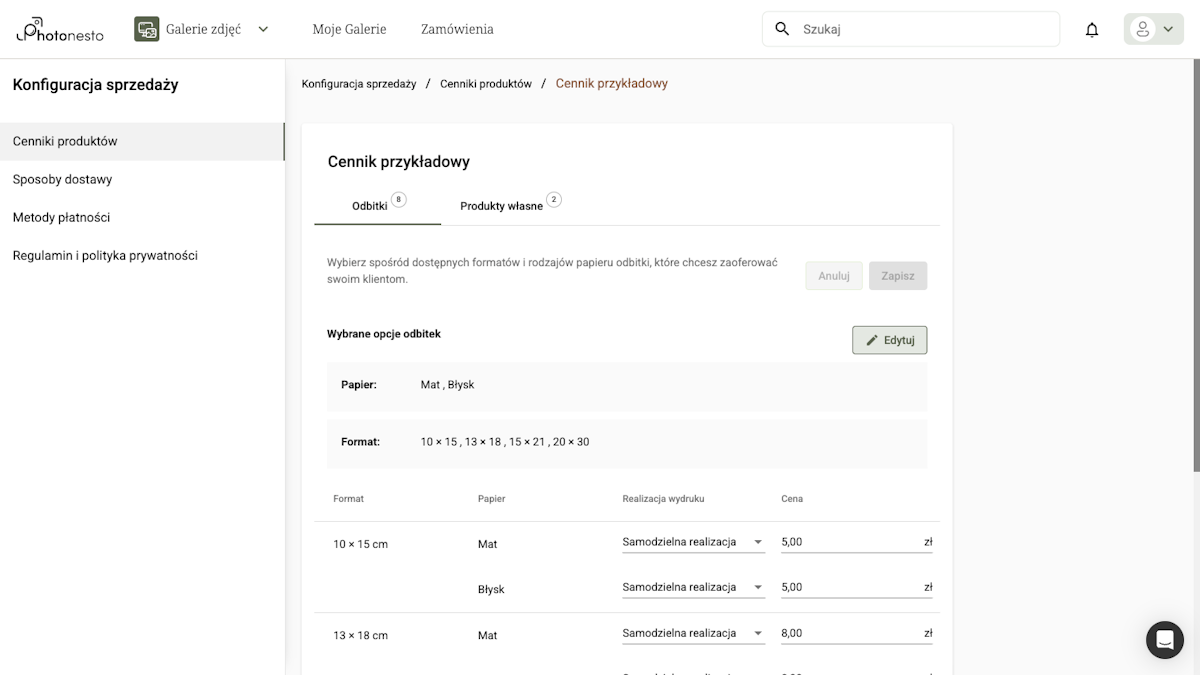
Task: Go to Zamówienia page
Action: point(457,29)
